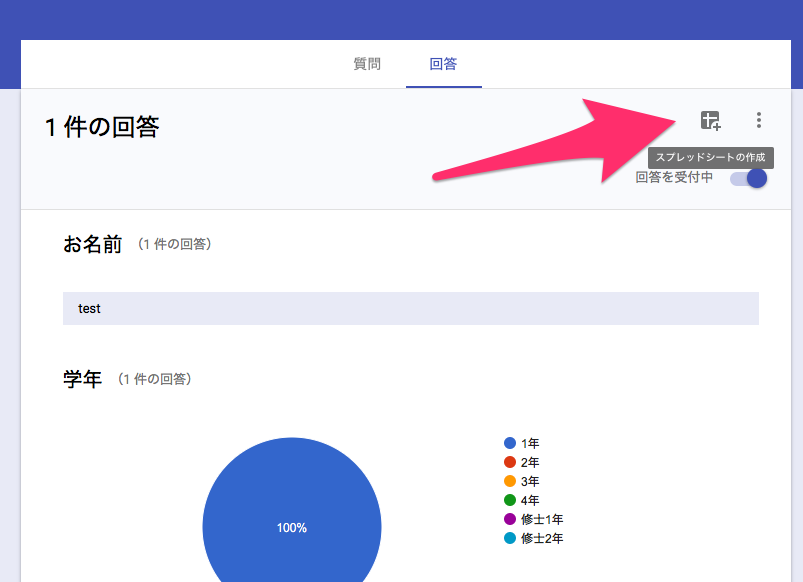Viewport: 803px width, 582px height.
Task: Select the 回答 tab
Action: click(x=443, y=62)
